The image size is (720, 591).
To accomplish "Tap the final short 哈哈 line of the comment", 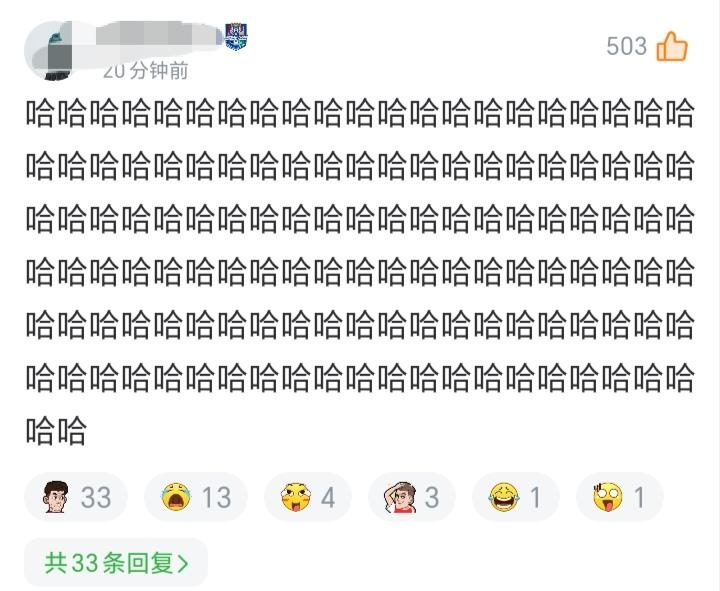I will (x=56, y=431).
